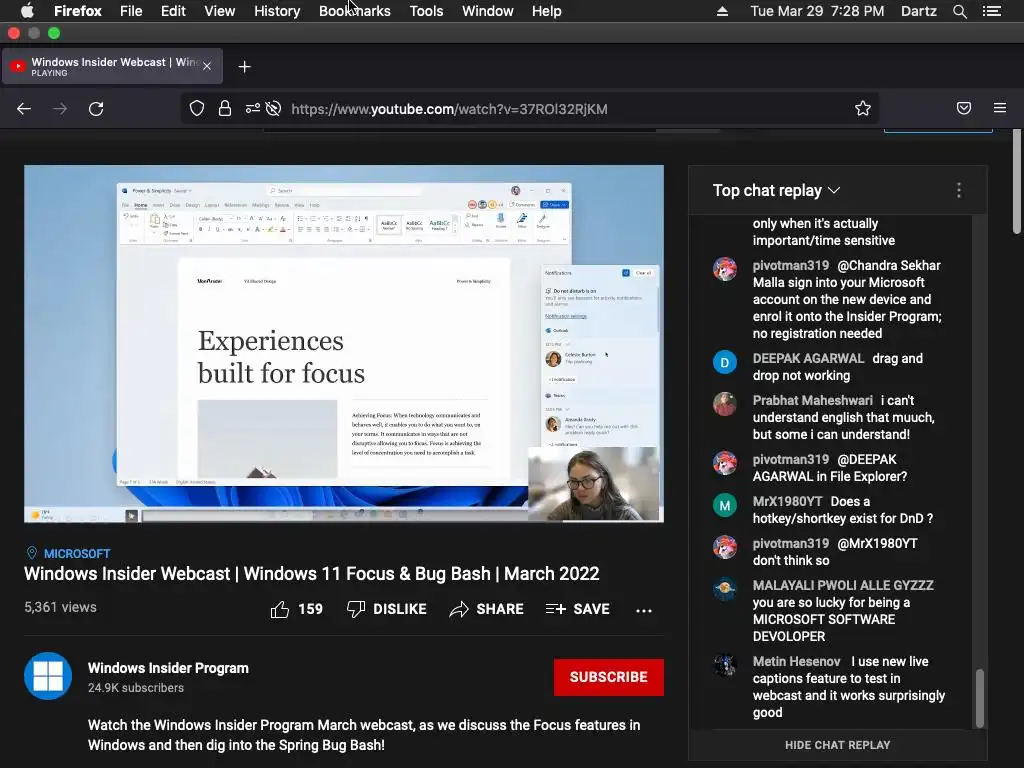Click the video description text
This screenshot has height=768, width=1024.
[364, 735]
